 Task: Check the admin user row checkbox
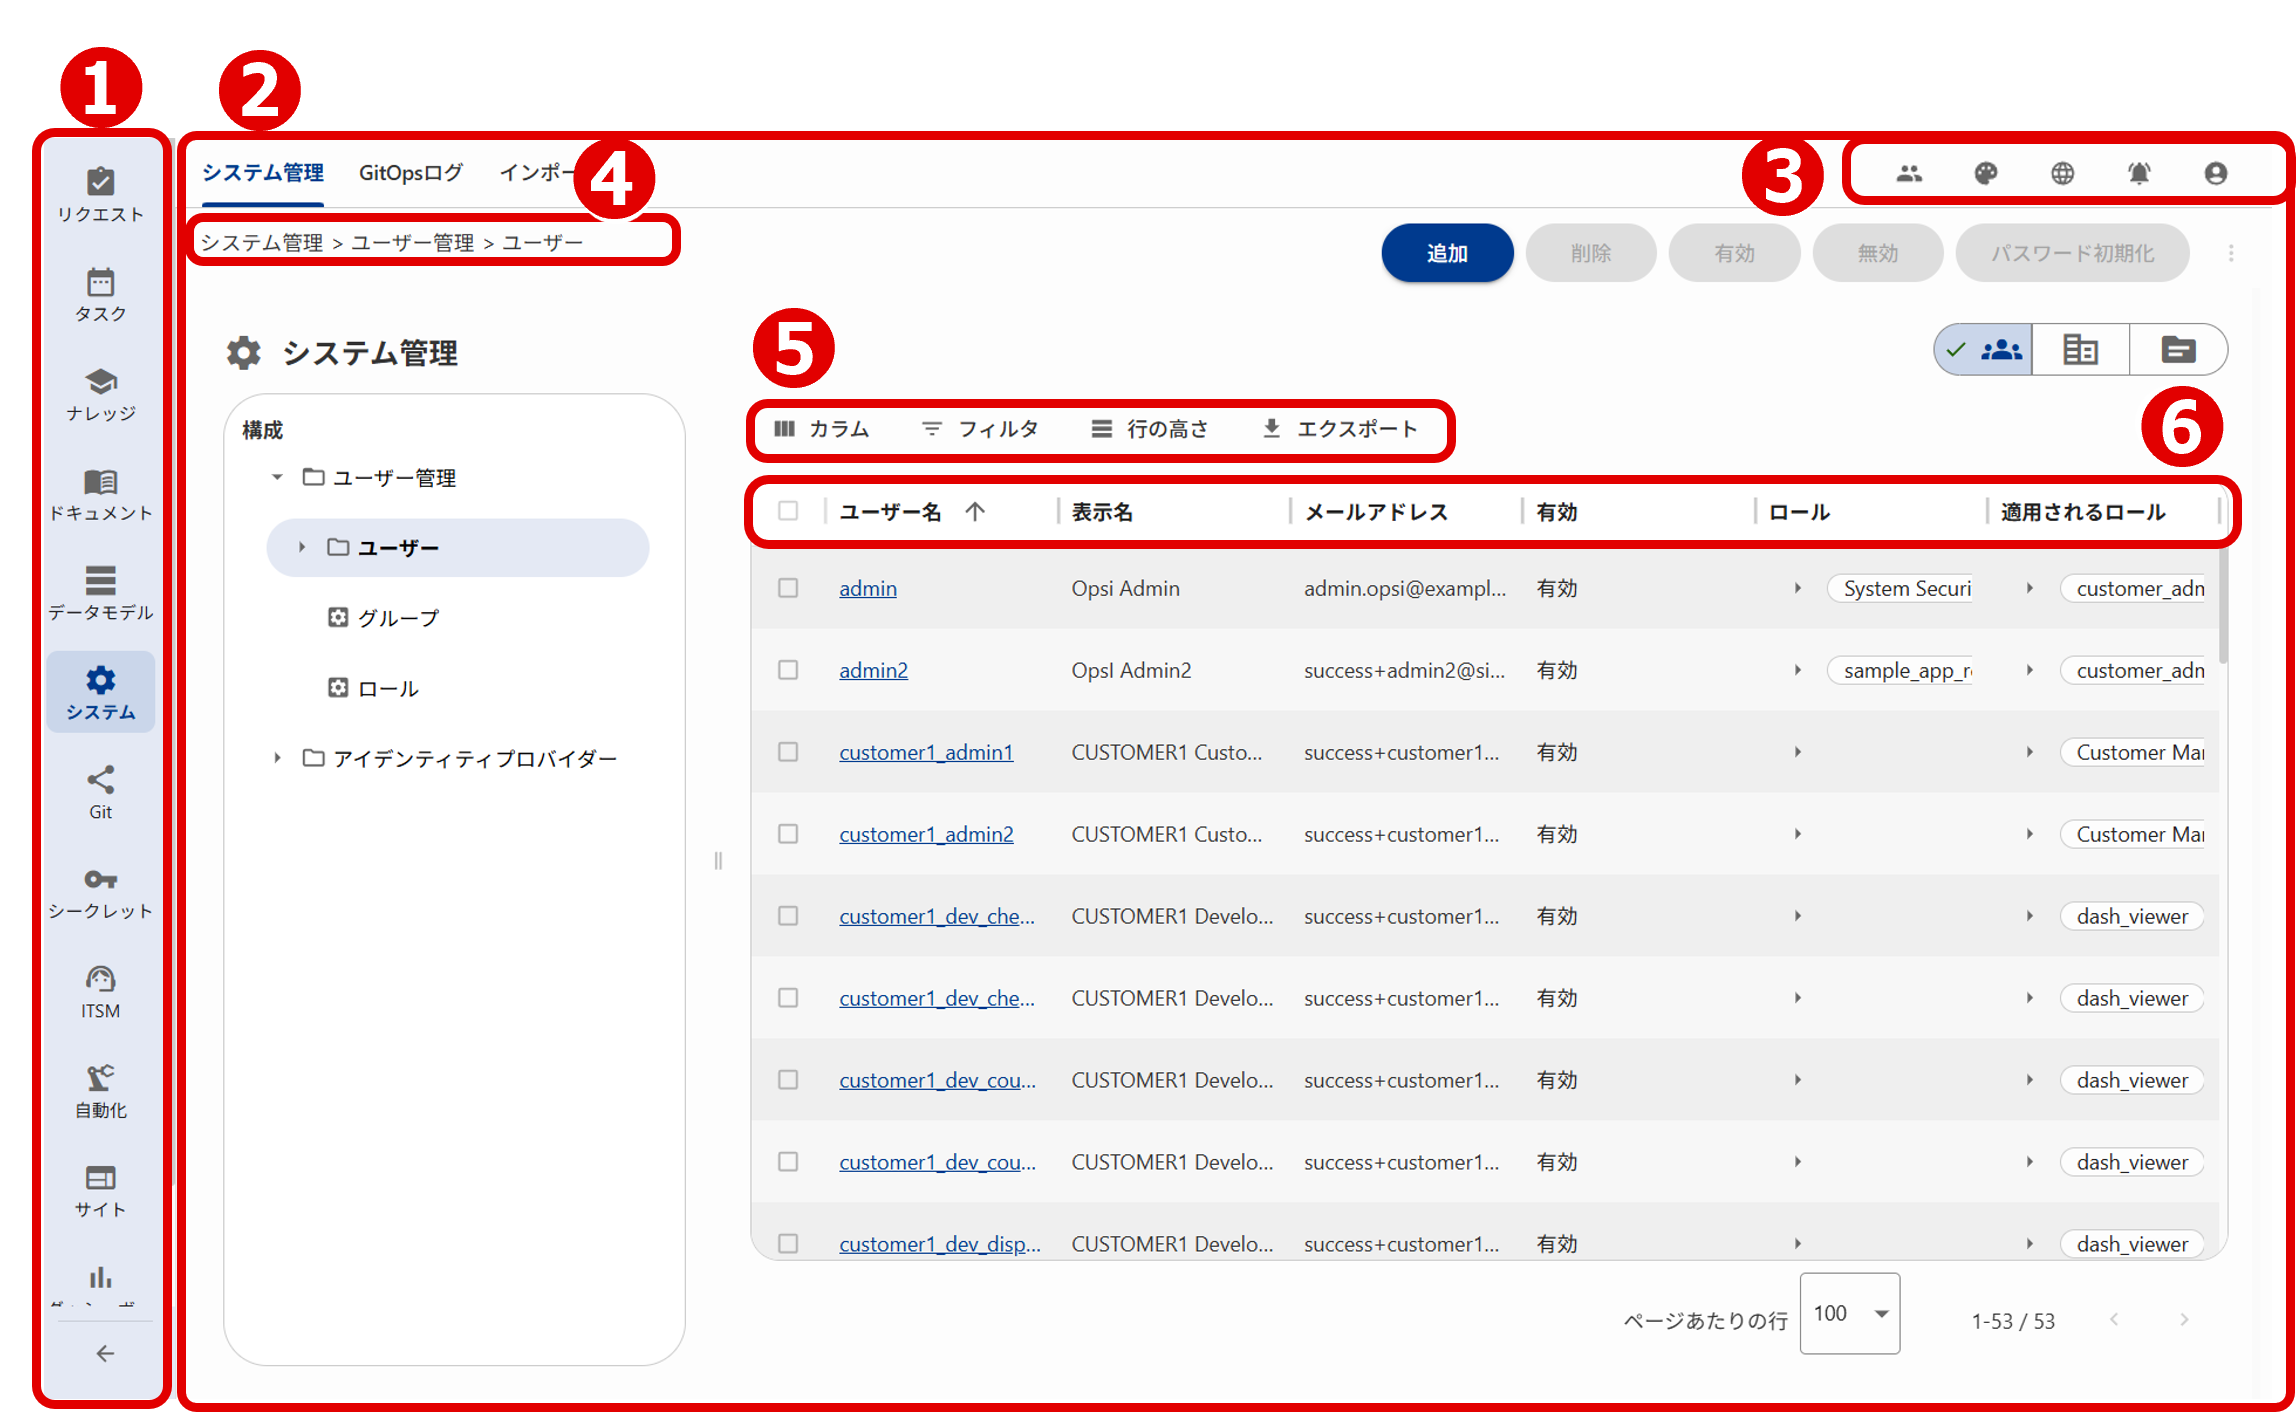point(788,588)
